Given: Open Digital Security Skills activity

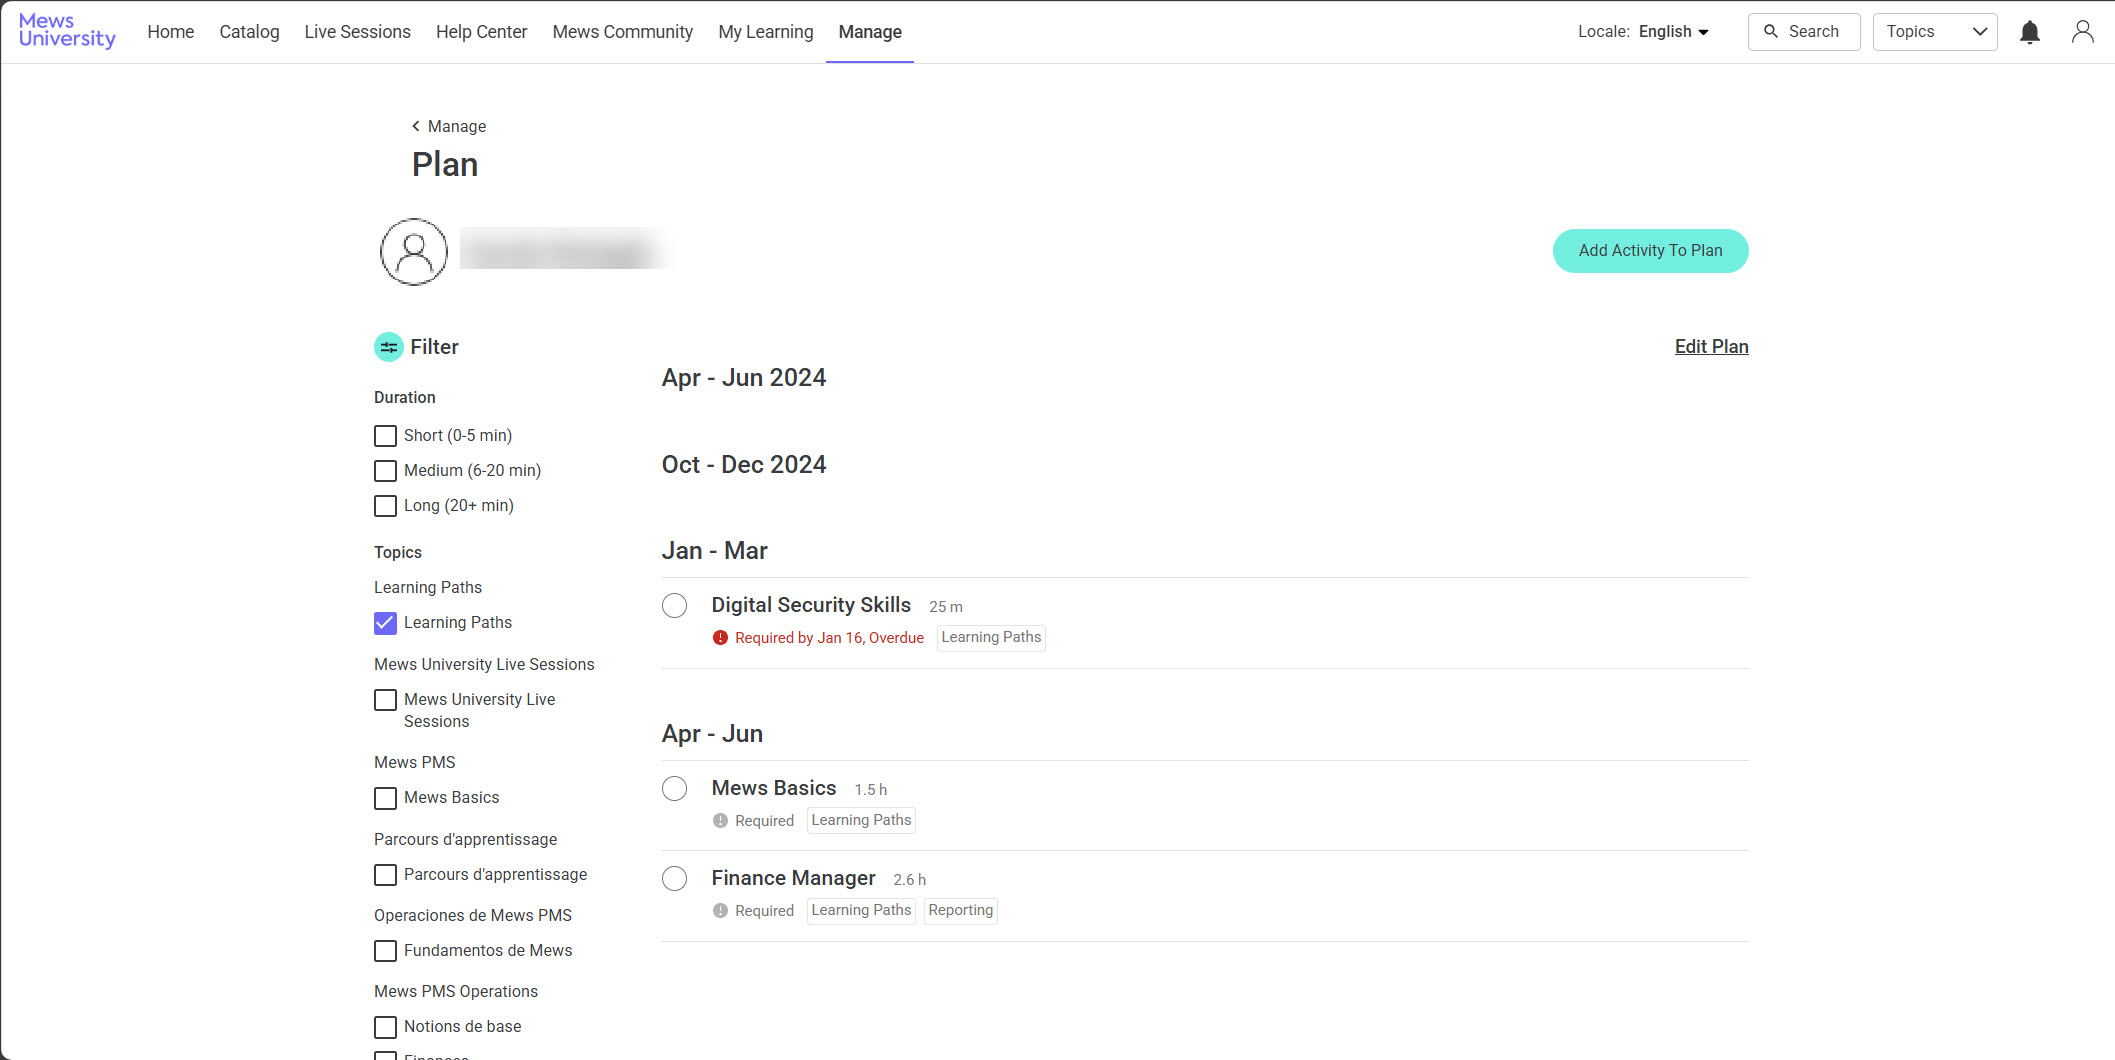Looking at the screenshot, I should (811, 605).
